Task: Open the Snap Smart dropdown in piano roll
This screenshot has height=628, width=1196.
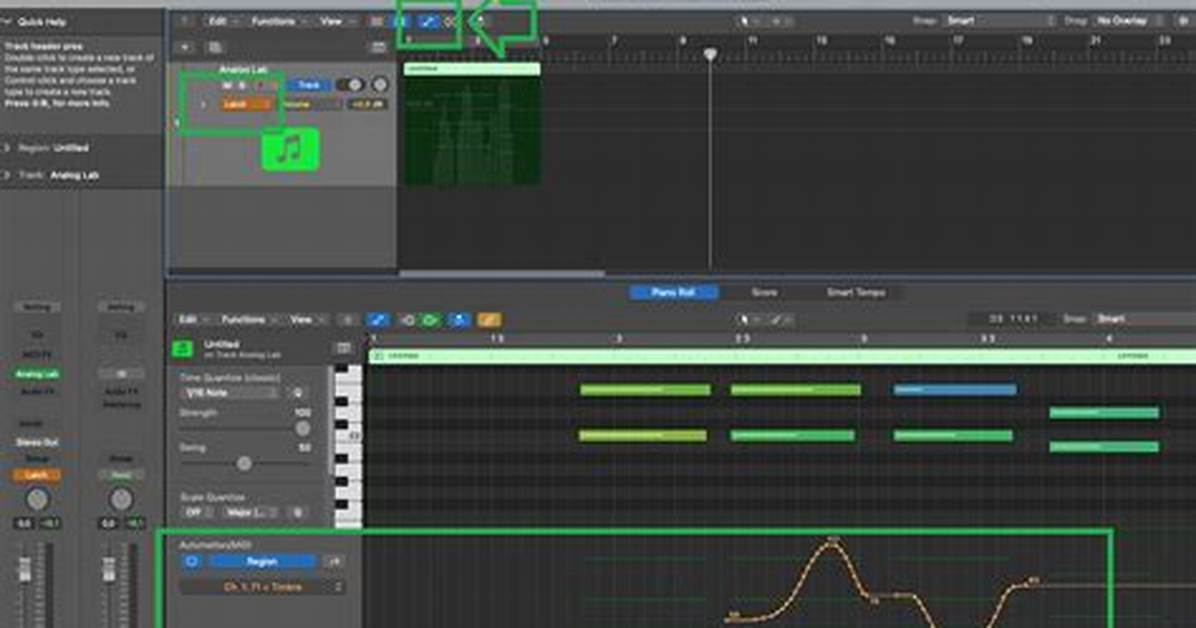Action: click(1145, 319)
